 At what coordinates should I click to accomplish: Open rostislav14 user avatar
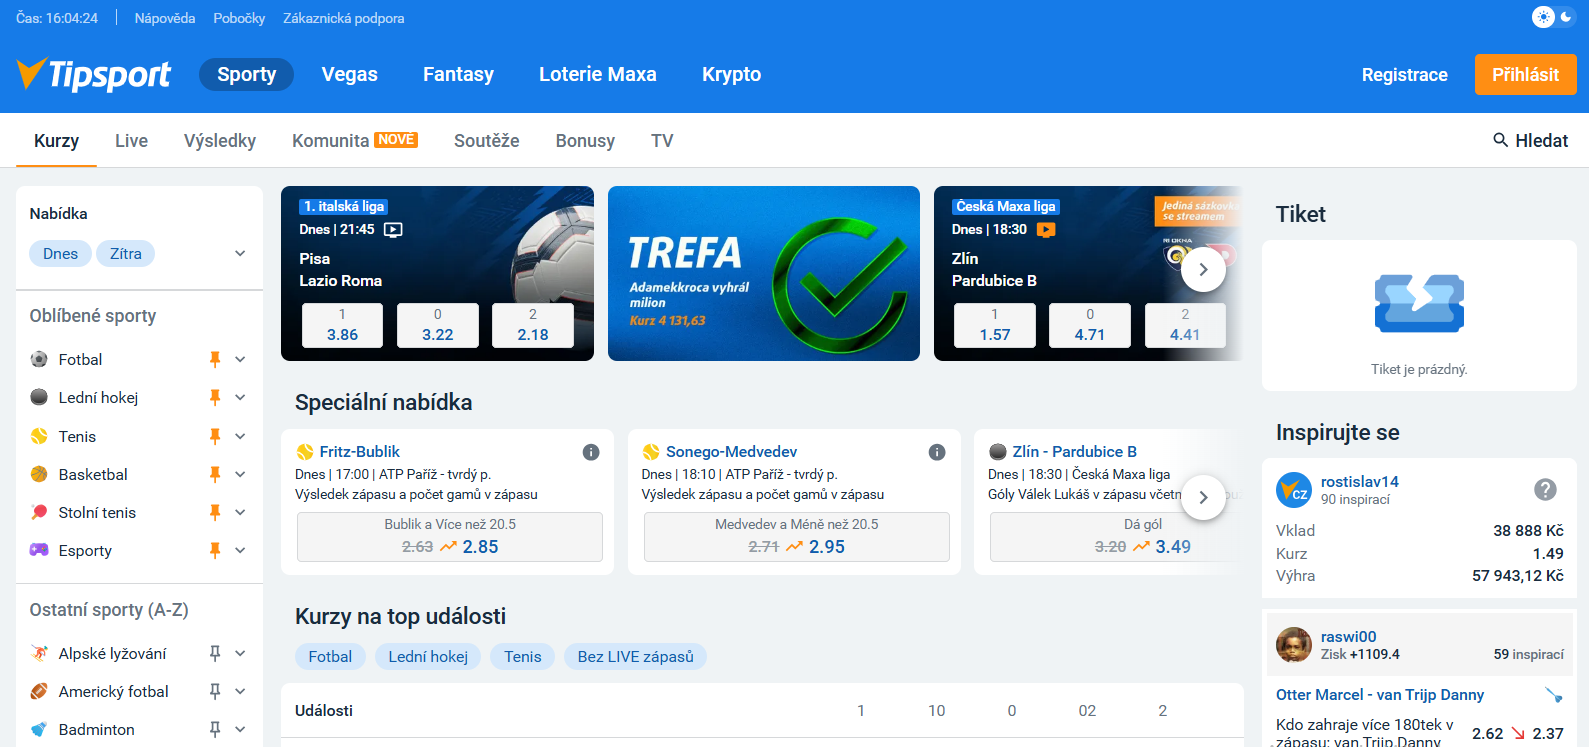pyautogui.click(x=1294, y=490)
